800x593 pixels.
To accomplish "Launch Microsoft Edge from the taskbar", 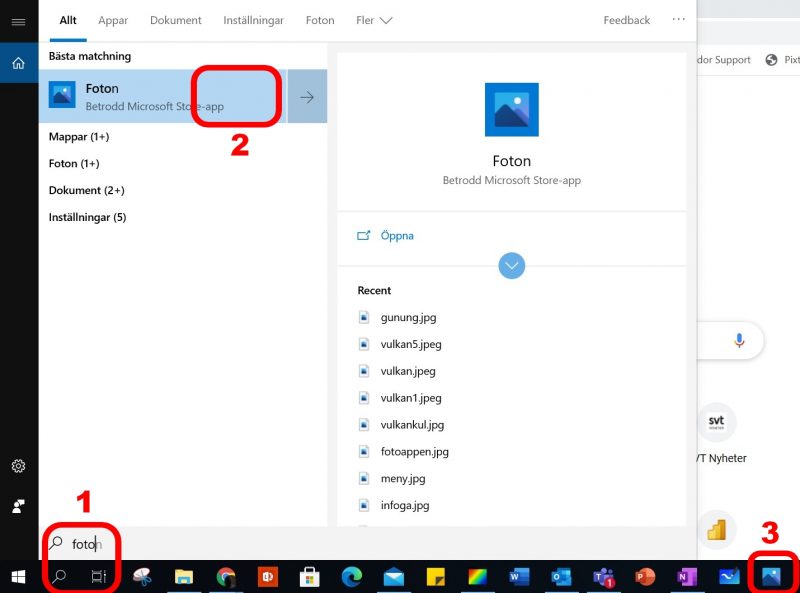I will pos(352,577).
